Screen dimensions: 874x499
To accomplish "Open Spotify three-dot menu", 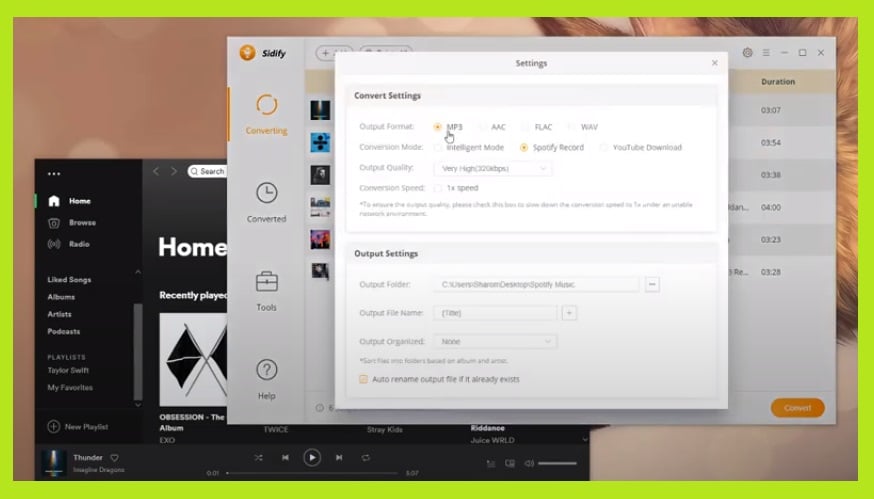I will 54,174.
